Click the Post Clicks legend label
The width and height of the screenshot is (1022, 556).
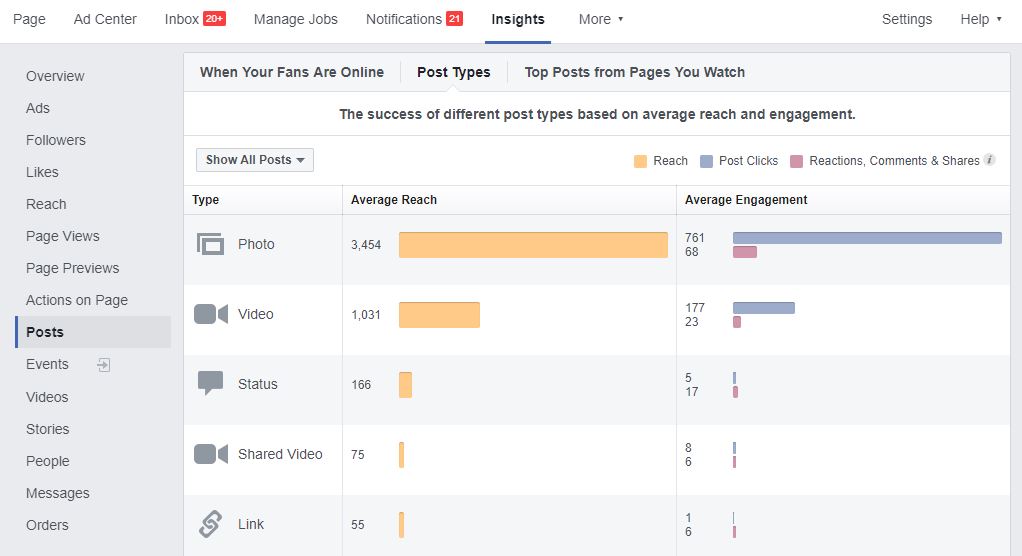pos(748,161)
